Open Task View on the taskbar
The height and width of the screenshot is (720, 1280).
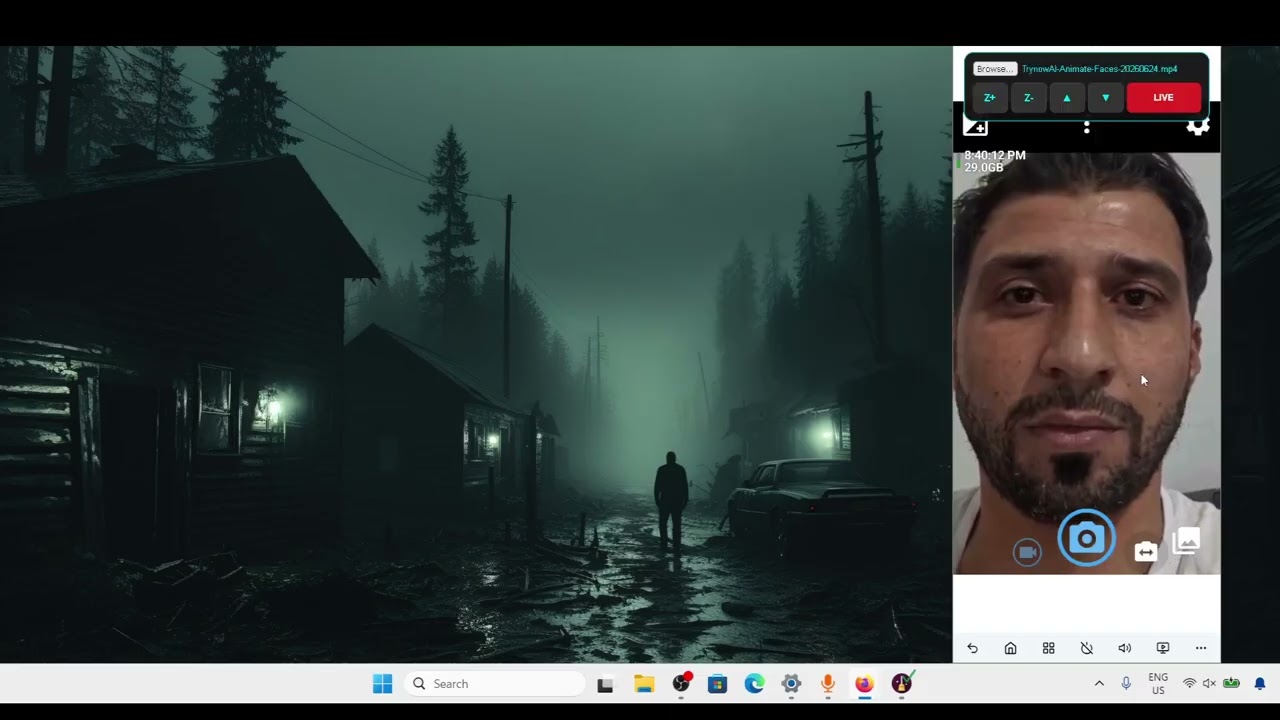coord(605,684)
